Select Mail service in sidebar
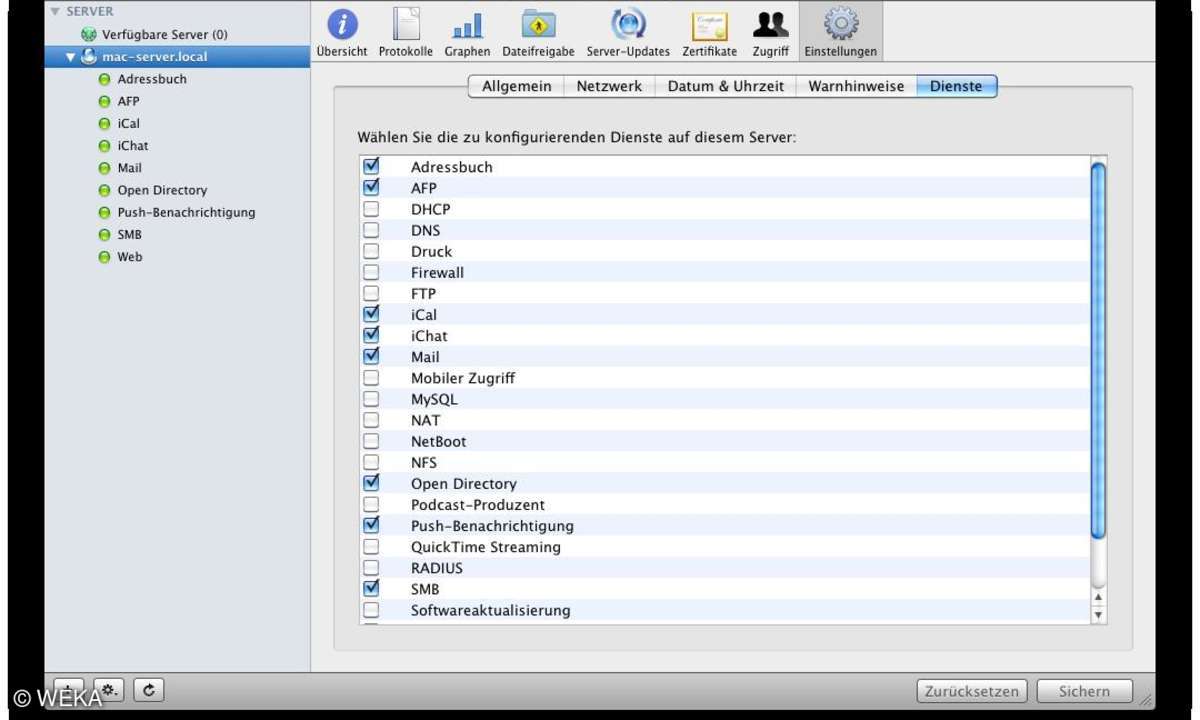This screenshot has height=720, width=1200. coord(129,168)
